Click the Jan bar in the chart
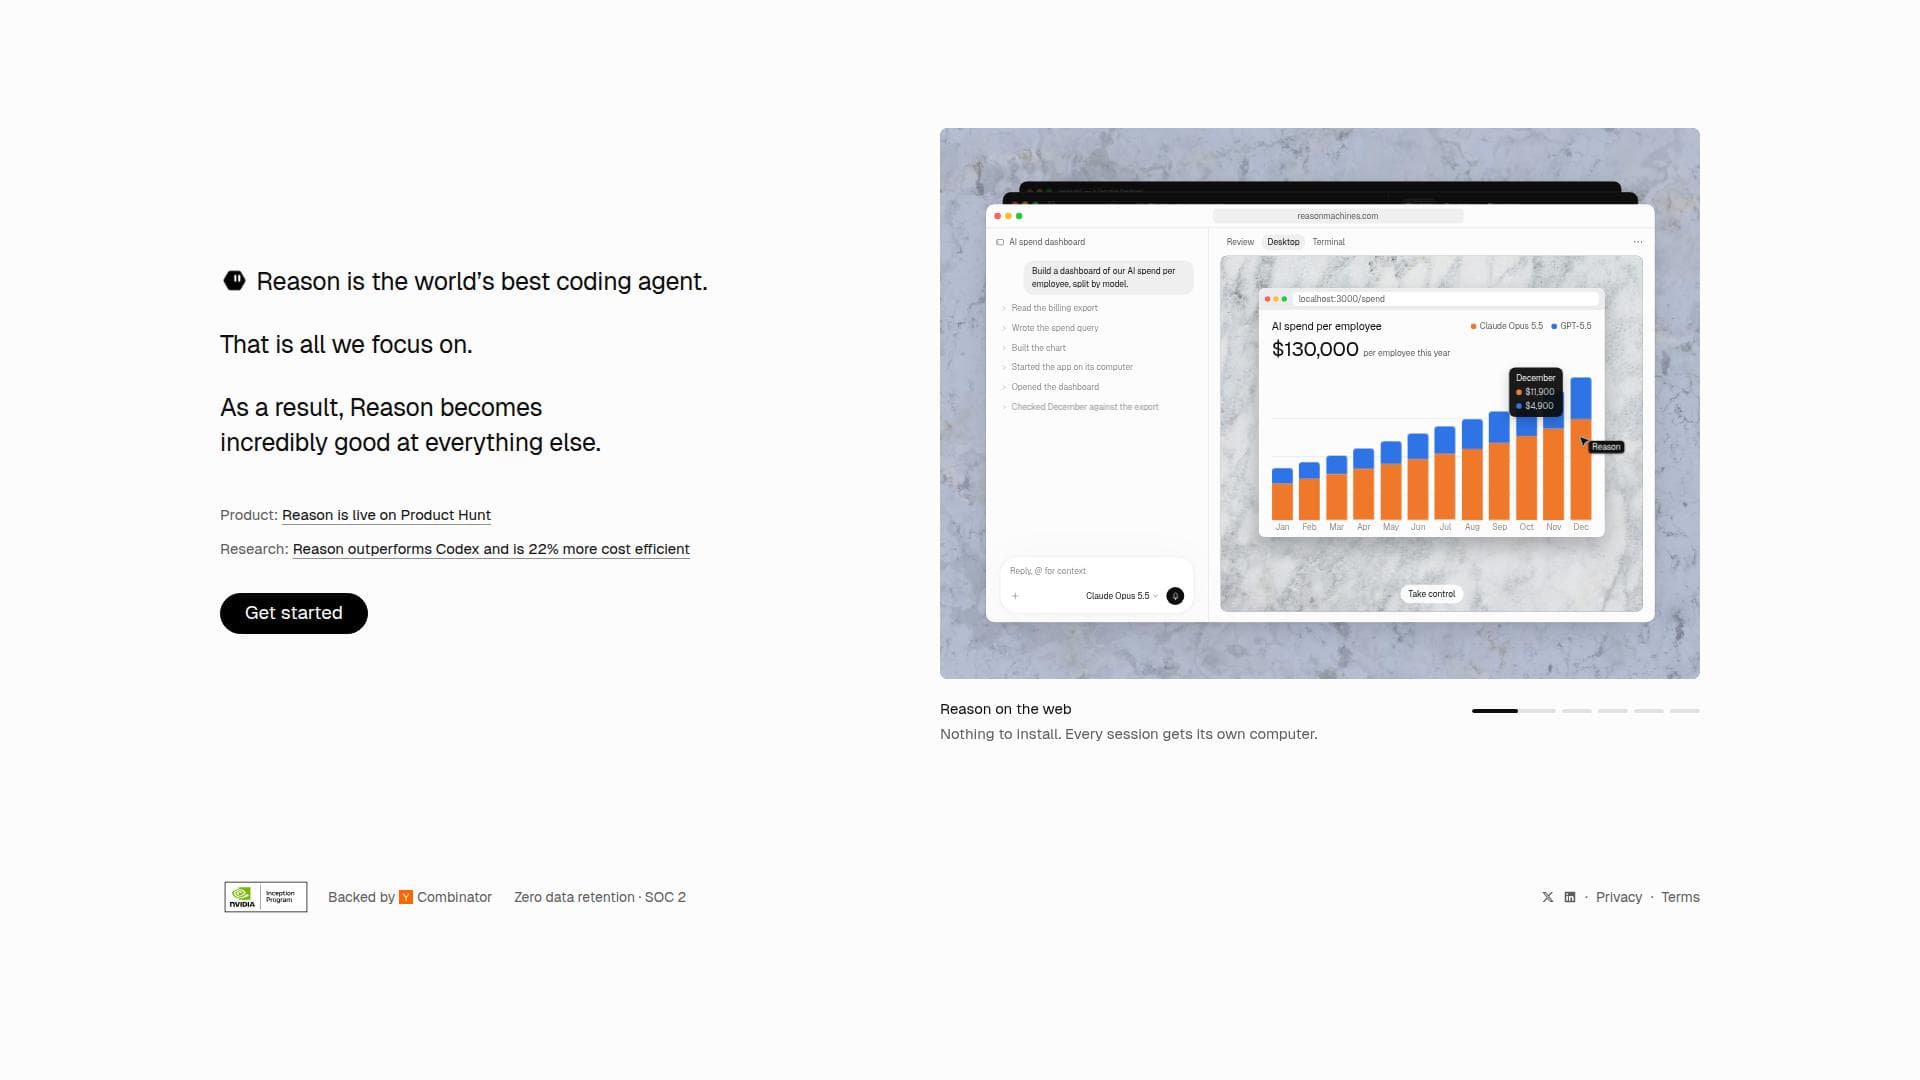The image size is (1920, 1080). 1282,494
